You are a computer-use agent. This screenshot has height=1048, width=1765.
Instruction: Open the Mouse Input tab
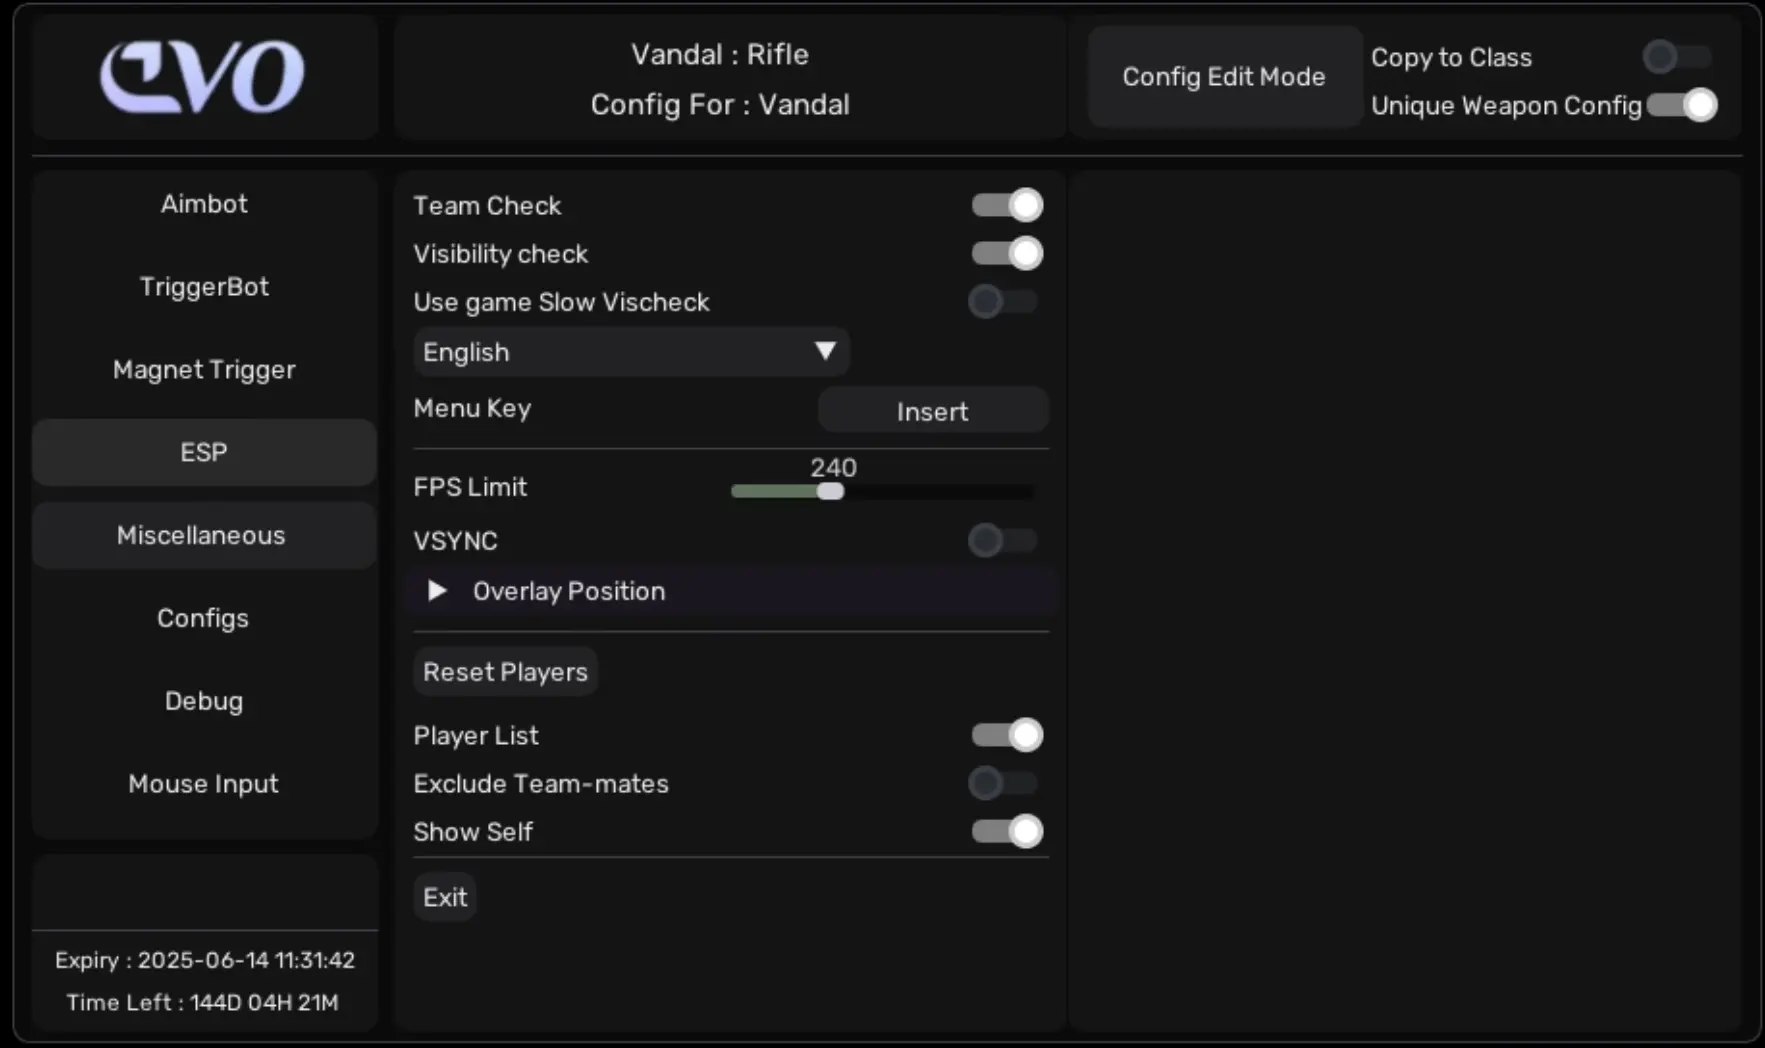point(204,784)
